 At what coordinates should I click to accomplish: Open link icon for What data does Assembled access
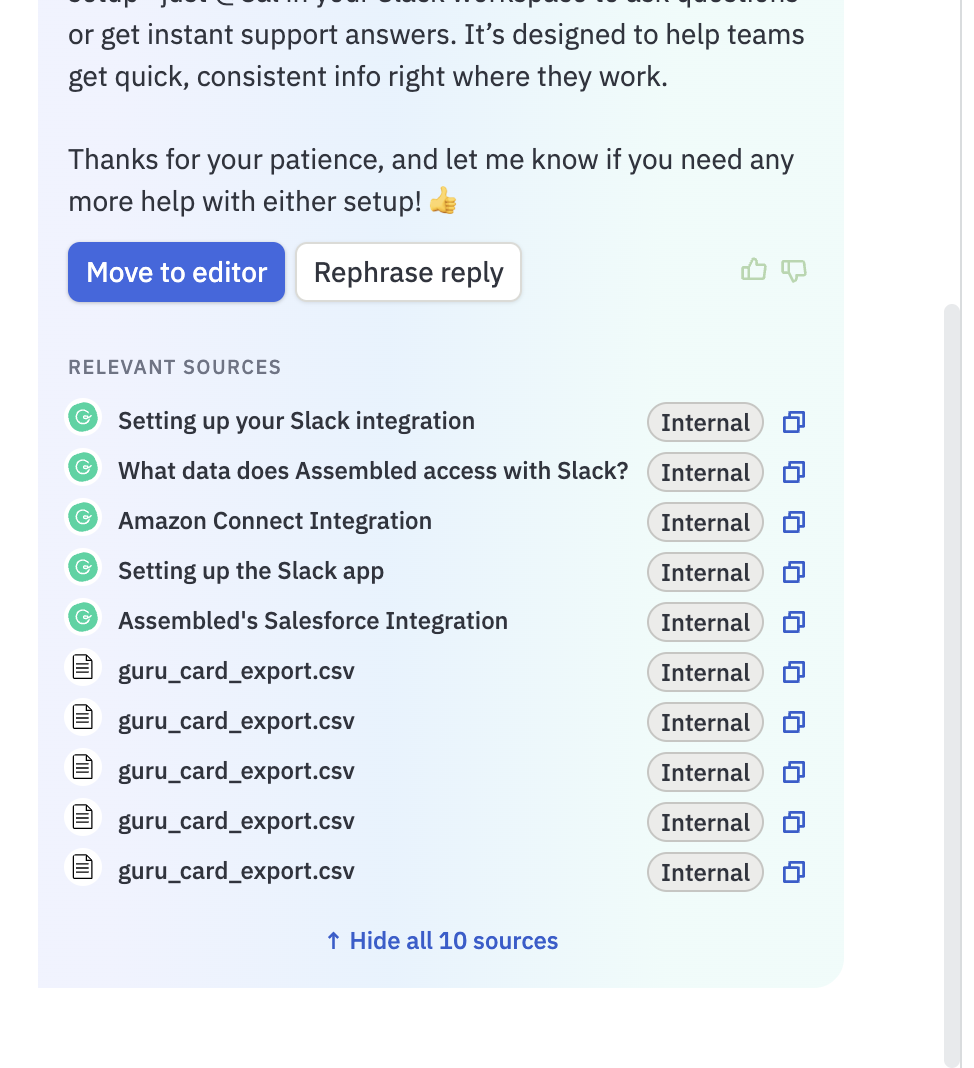pos(794,472)
